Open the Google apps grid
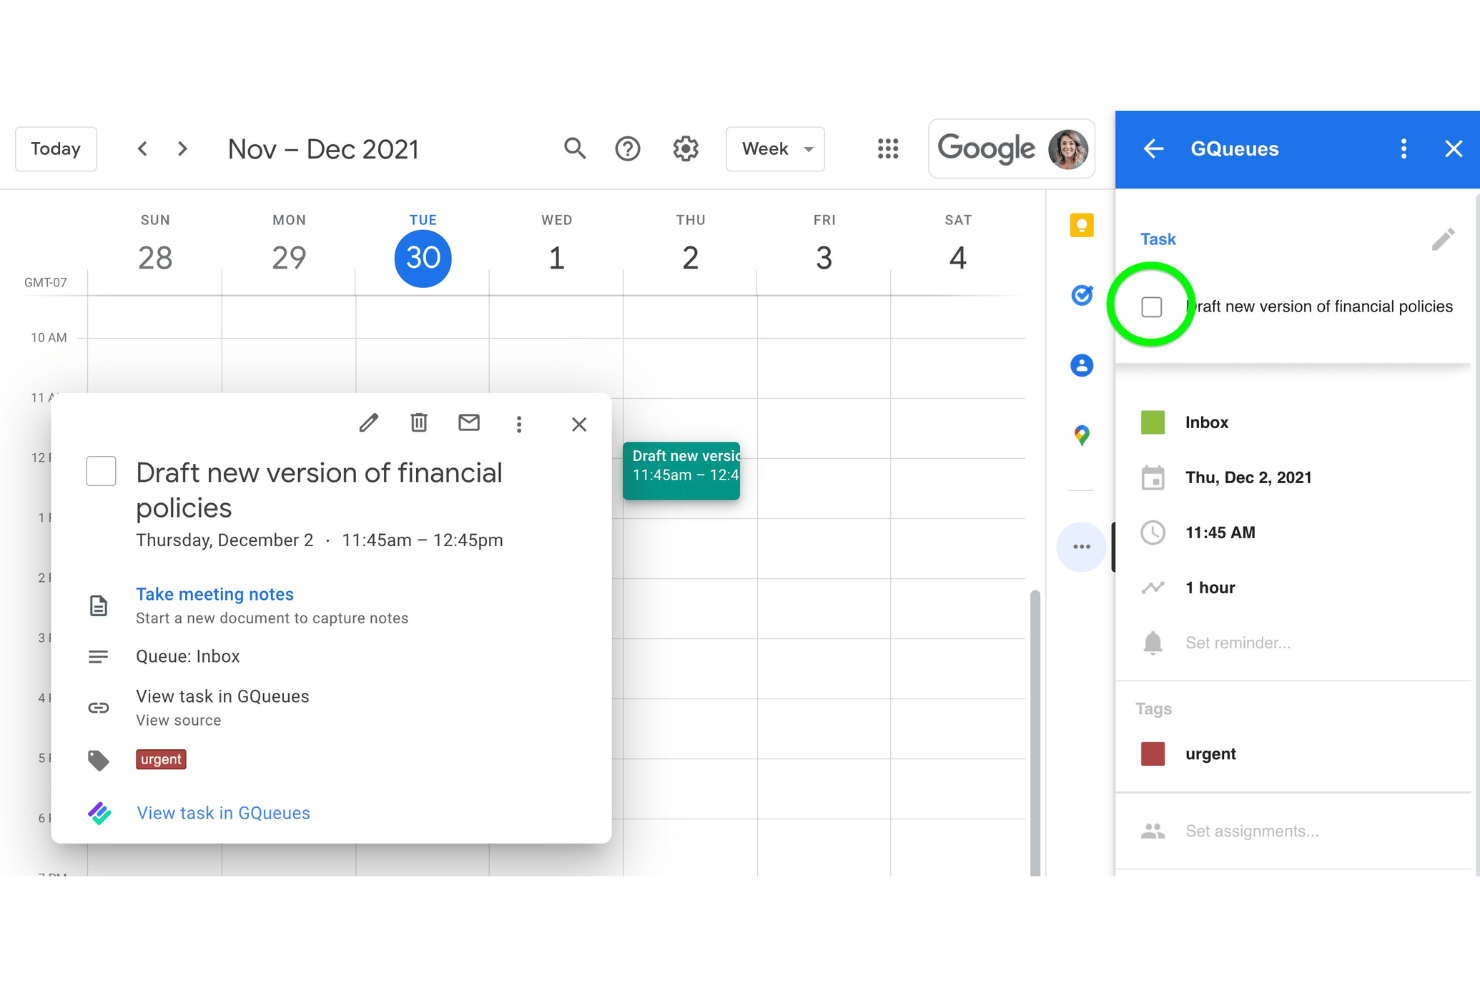This screenshot has width=1480, height=987. click(x=888, y=149)
